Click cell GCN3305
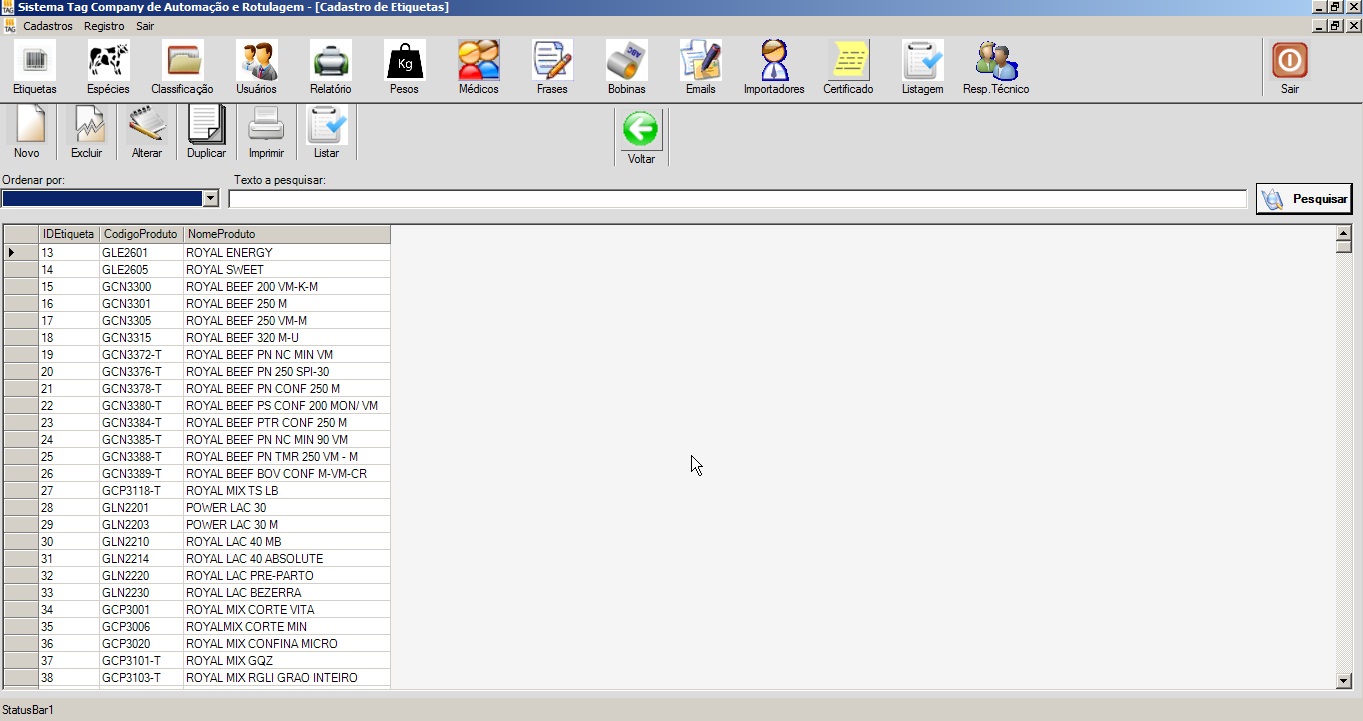Viewport: 1363px width, 721px height. pos(141,321)
